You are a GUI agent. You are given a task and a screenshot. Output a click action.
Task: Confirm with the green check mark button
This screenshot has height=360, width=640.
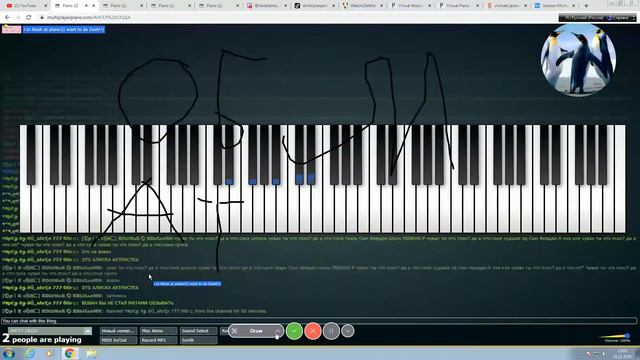[294, 331]
